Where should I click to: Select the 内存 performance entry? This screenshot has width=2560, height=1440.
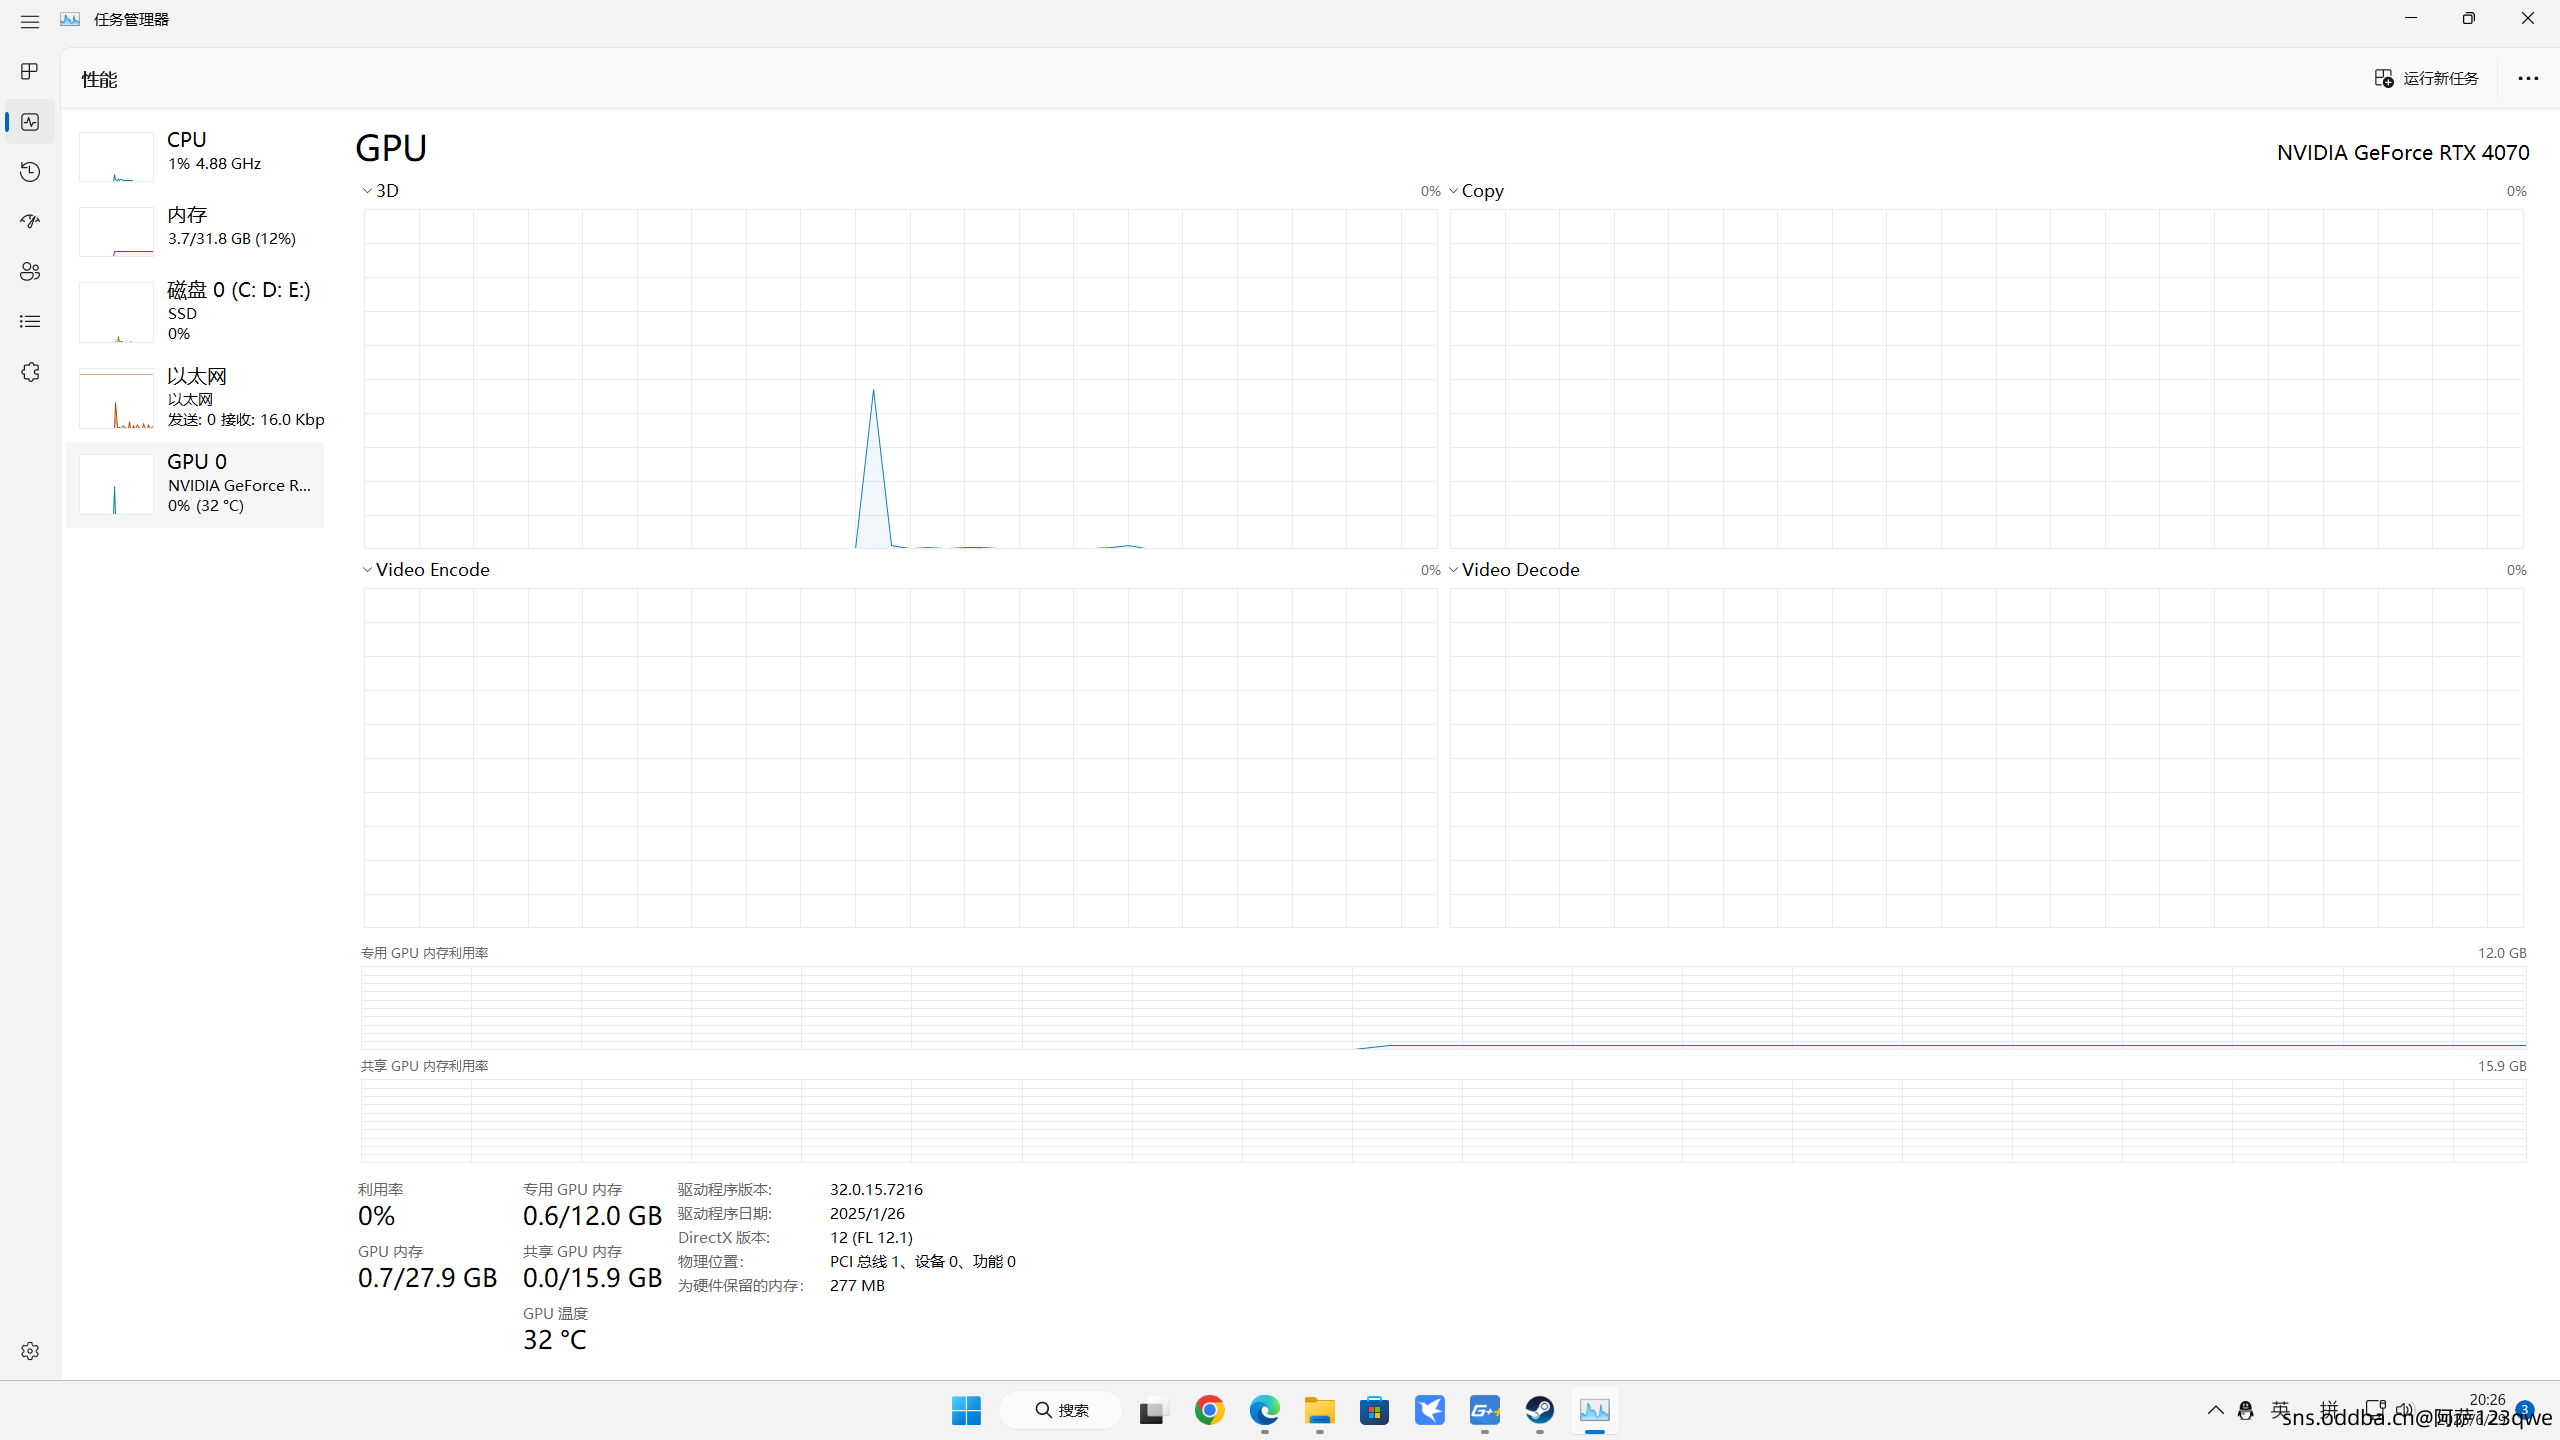(195, 230)
